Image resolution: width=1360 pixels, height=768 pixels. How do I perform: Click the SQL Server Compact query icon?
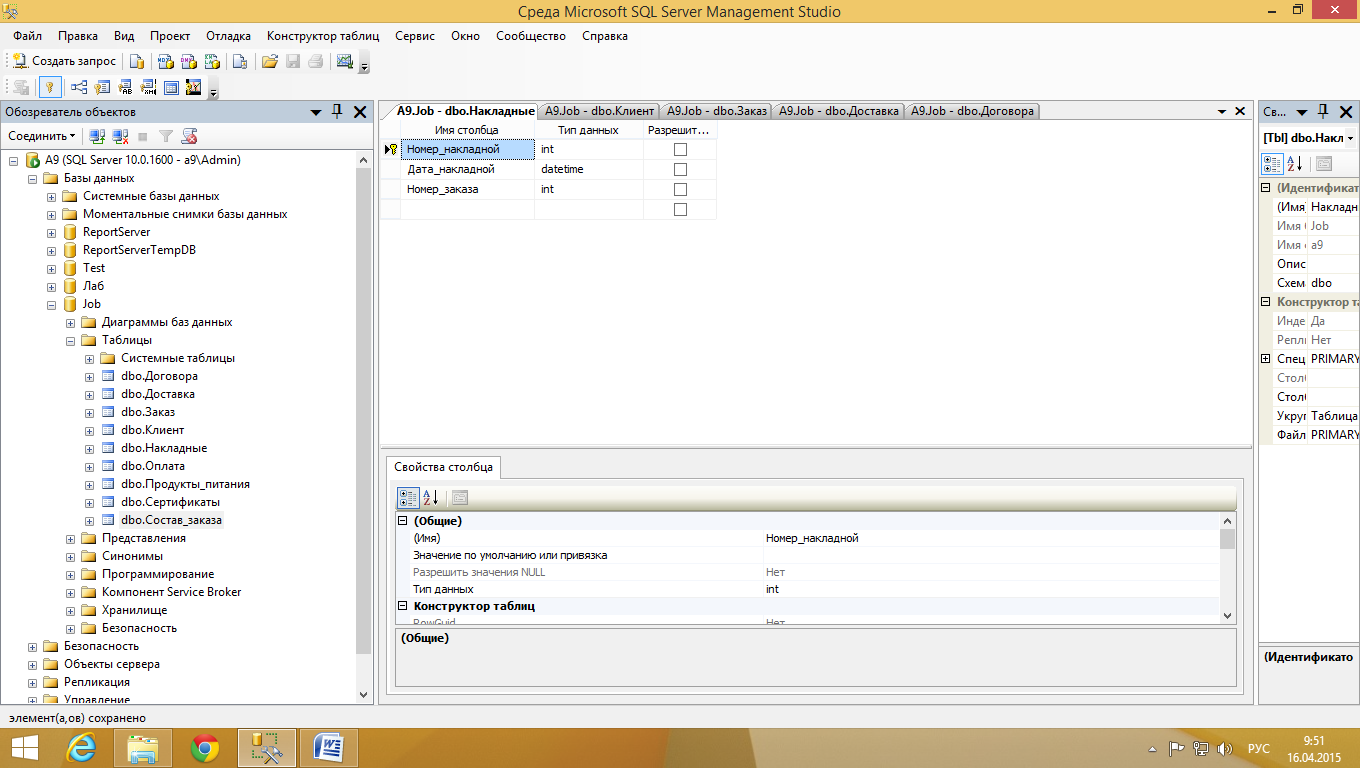(240, 61)
